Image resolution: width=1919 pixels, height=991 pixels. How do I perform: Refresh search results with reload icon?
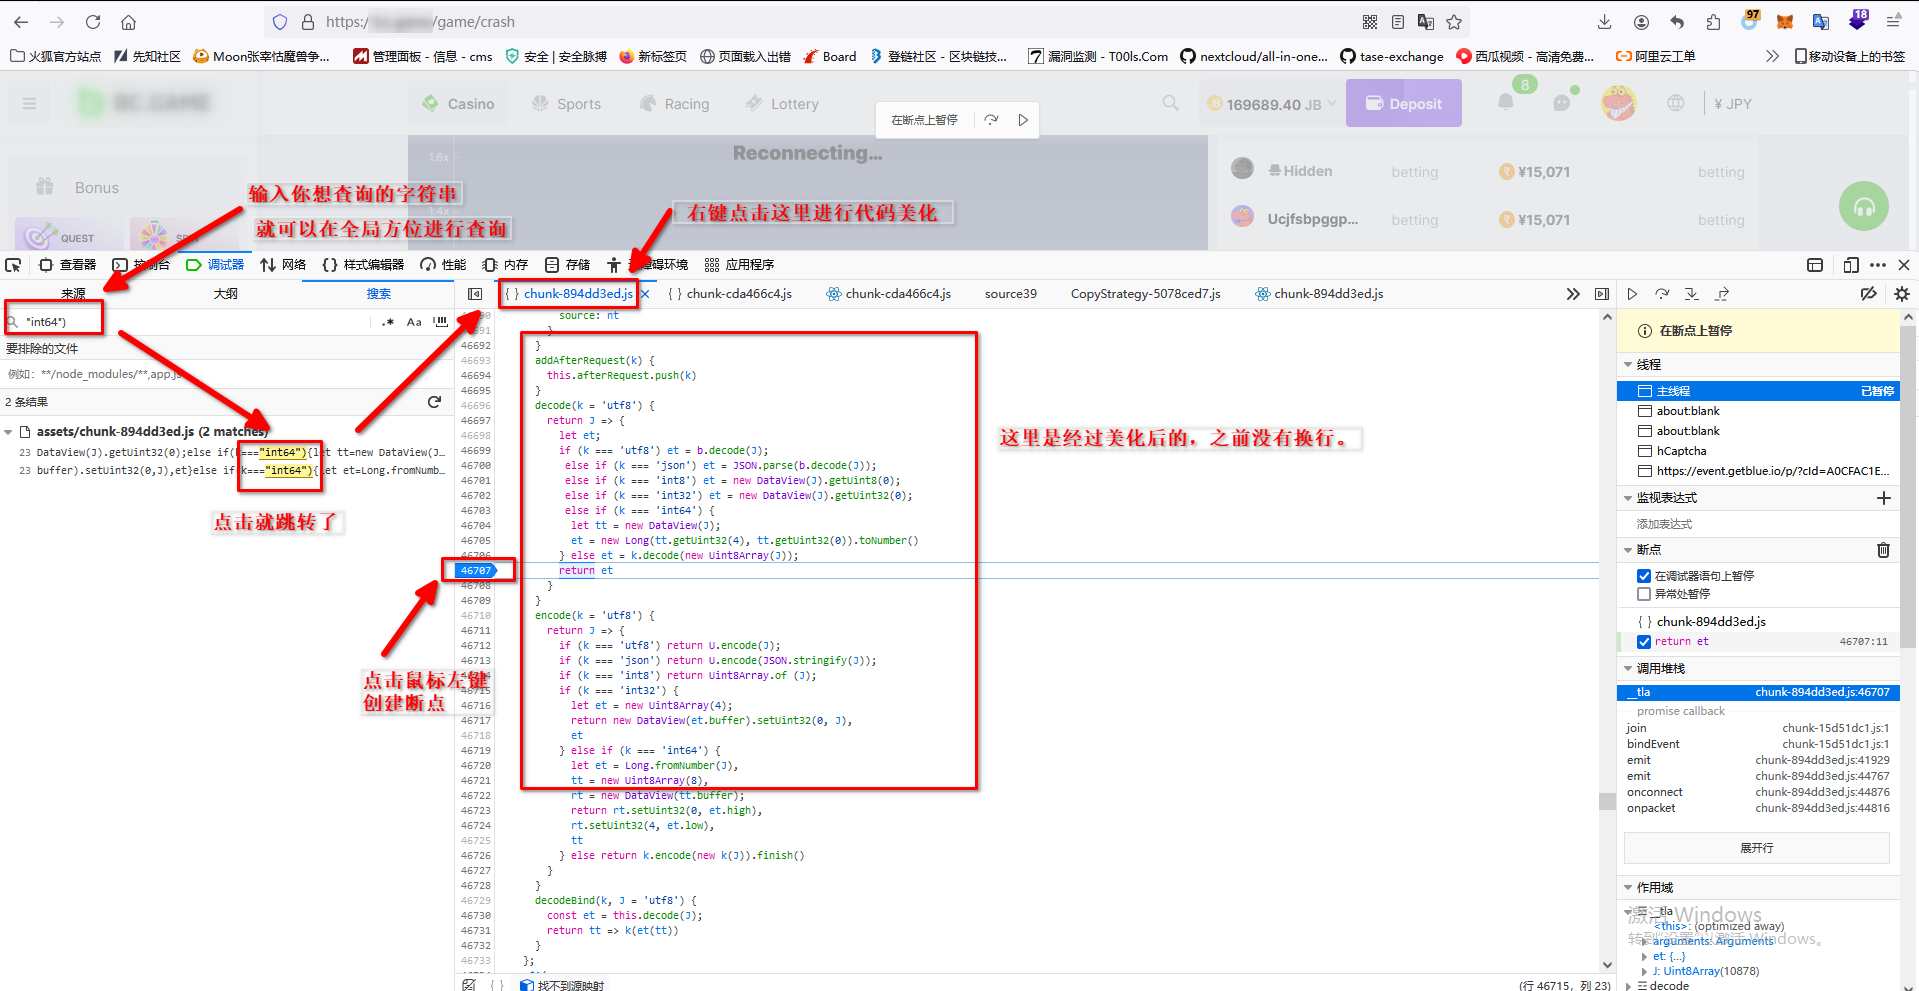tap(434, 402)
